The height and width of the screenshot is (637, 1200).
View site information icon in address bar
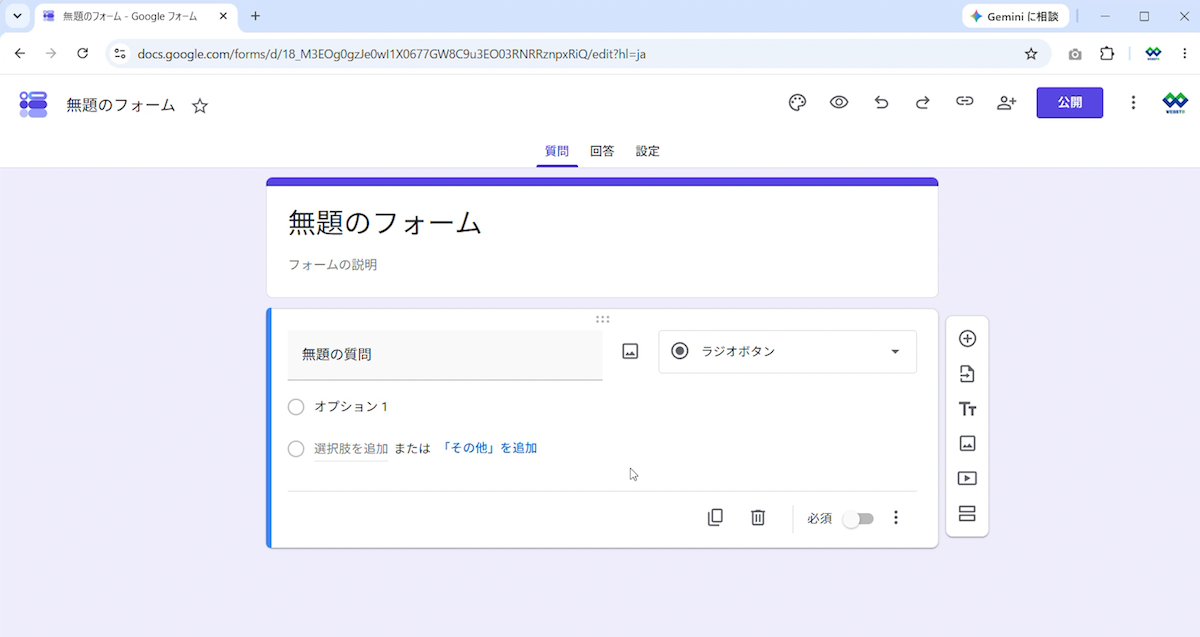point(120,54)
